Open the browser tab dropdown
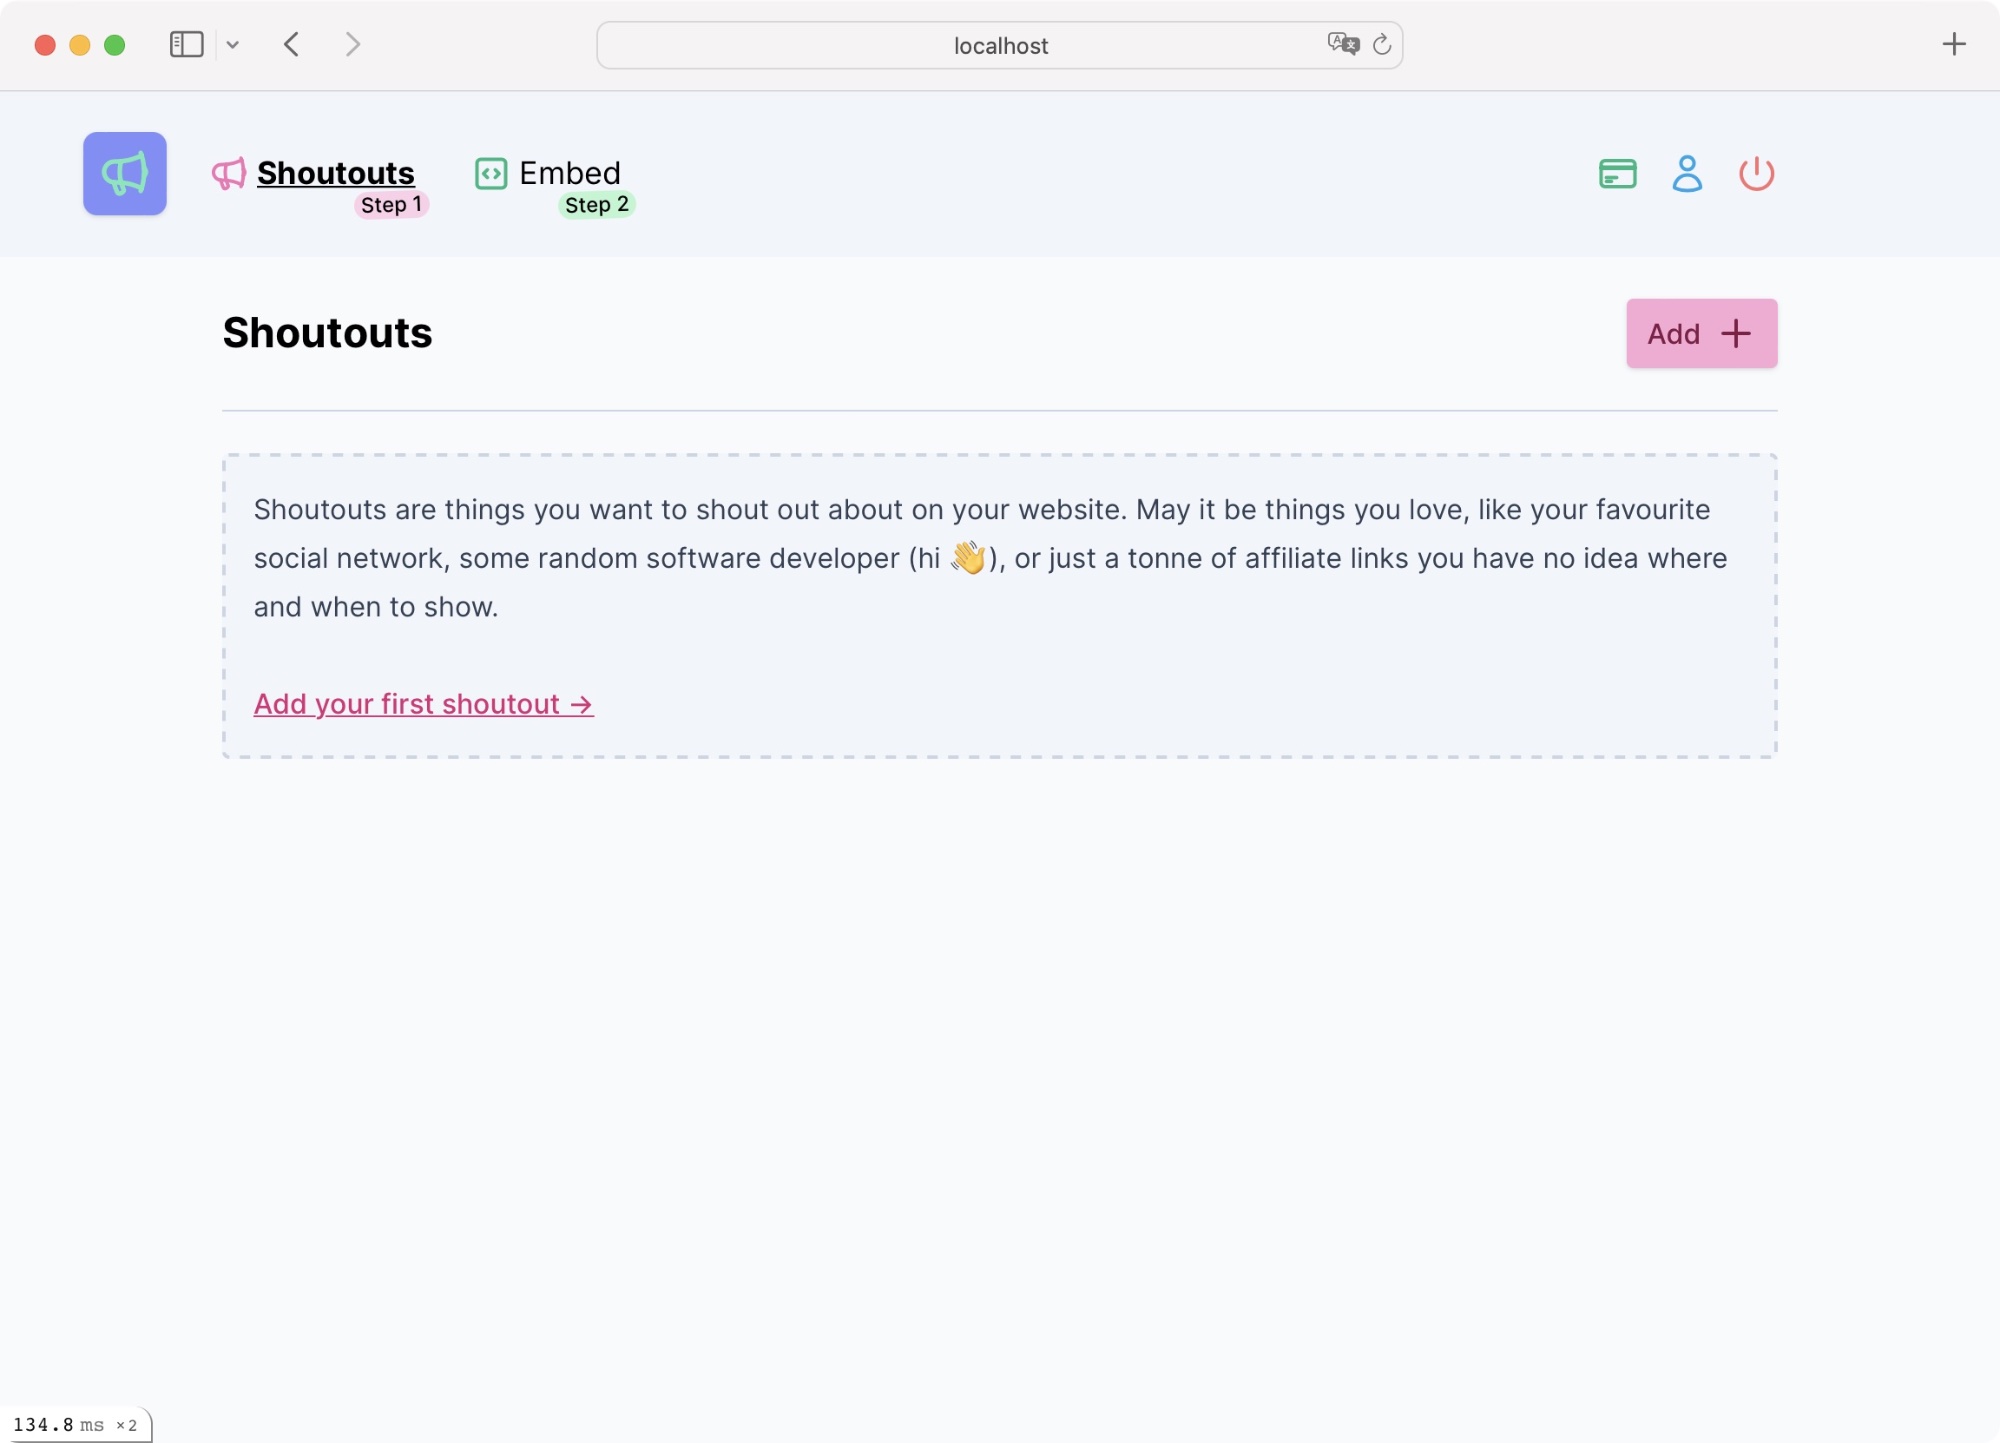 [231, 43]
